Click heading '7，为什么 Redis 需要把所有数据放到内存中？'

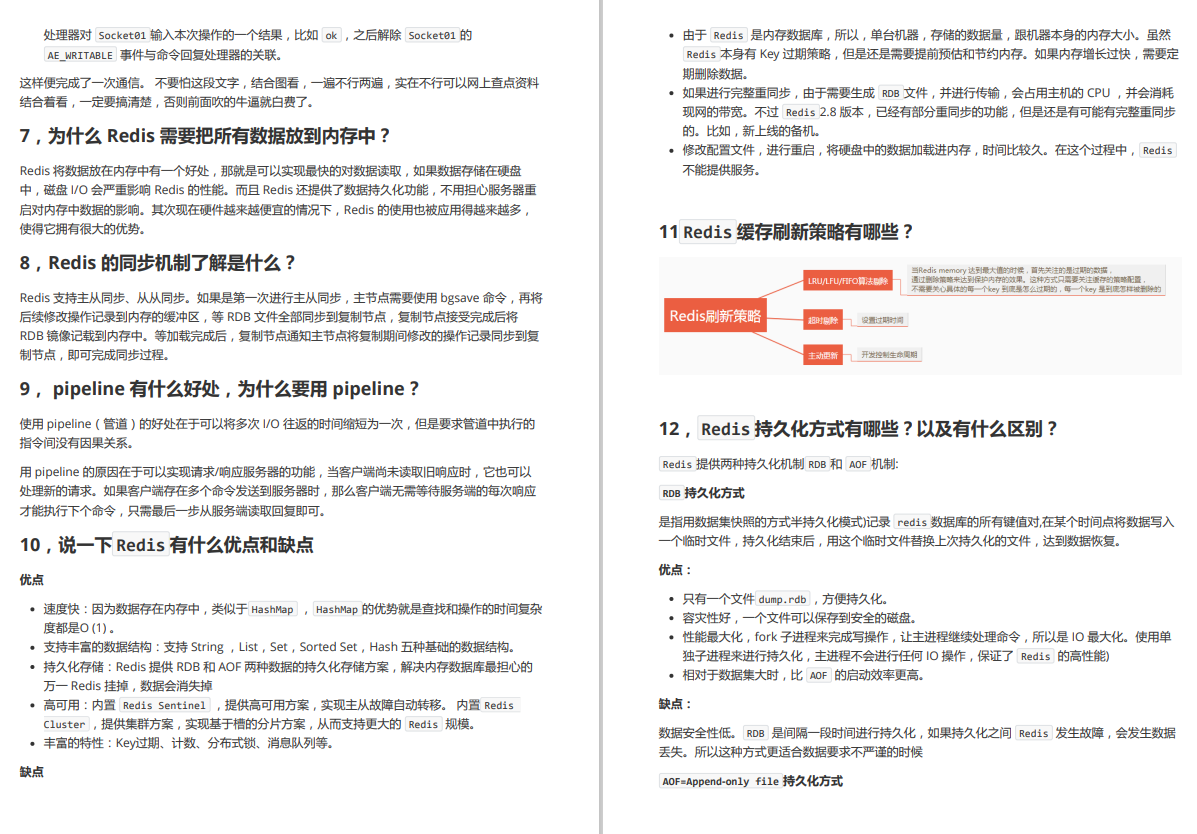[x=205, y=136]
